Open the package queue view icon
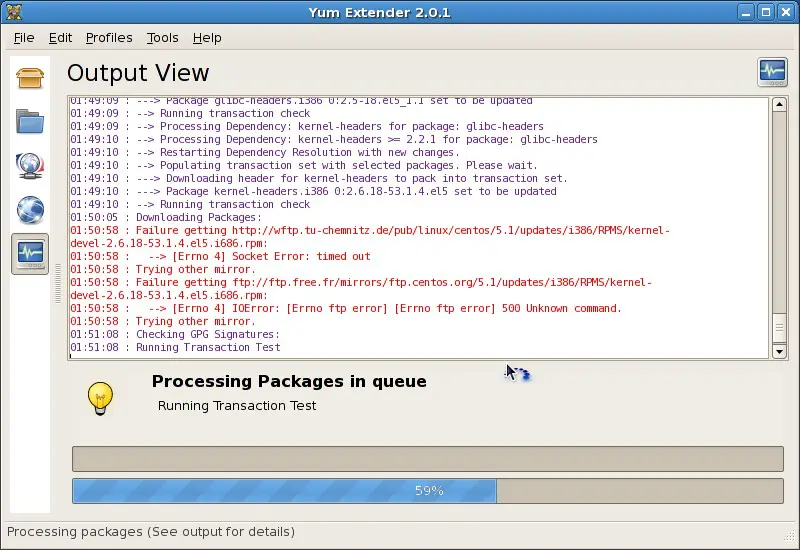The width and height of the screenshot is (800, 550). (30, 165)
